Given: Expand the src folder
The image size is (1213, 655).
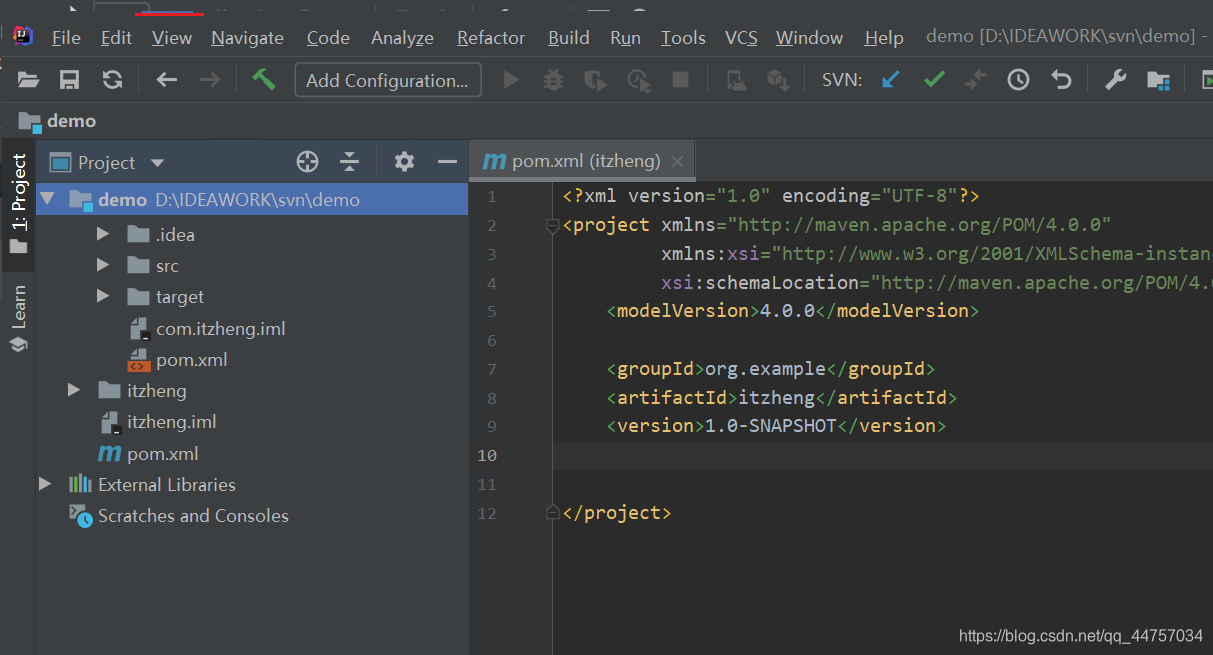Looking at the screenshot, I should 103,266.
